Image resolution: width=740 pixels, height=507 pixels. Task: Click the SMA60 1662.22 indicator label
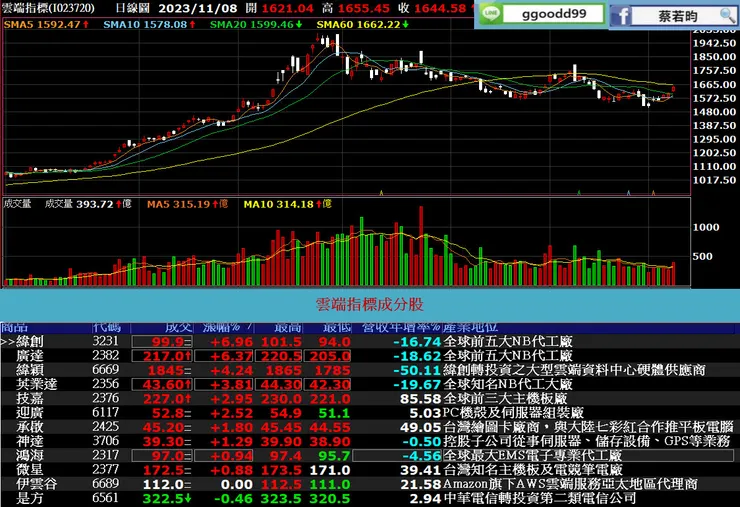click(362, 25)
